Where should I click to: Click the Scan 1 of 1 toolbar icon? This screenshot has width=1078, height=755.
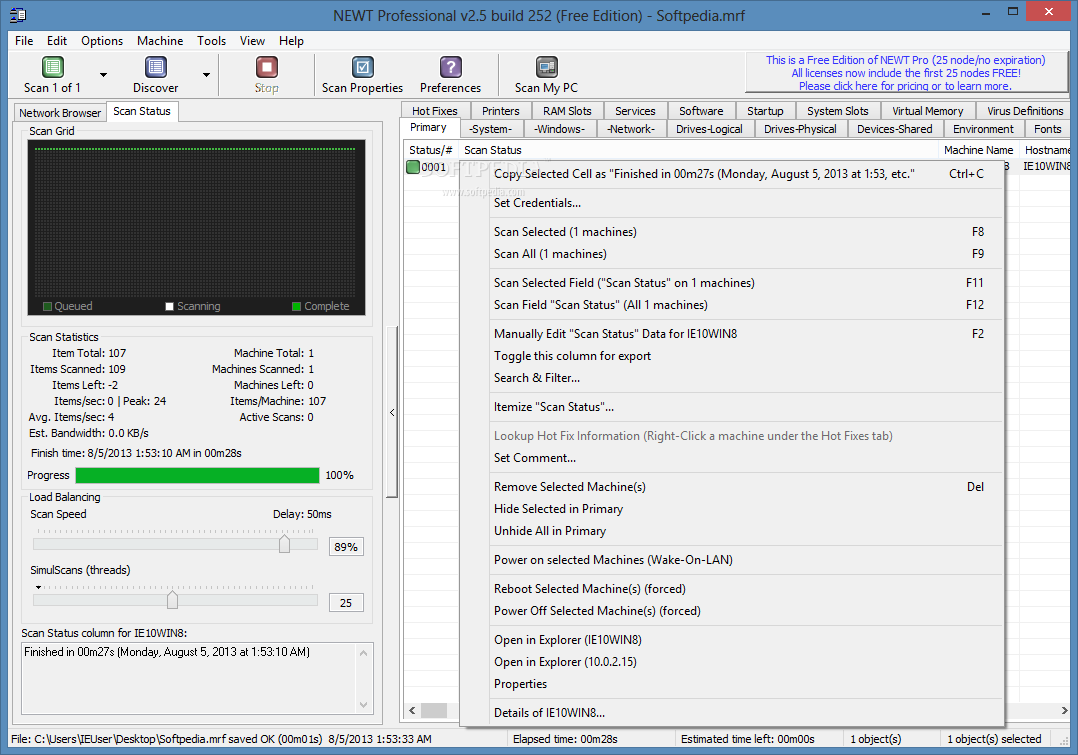click(52, 67)
